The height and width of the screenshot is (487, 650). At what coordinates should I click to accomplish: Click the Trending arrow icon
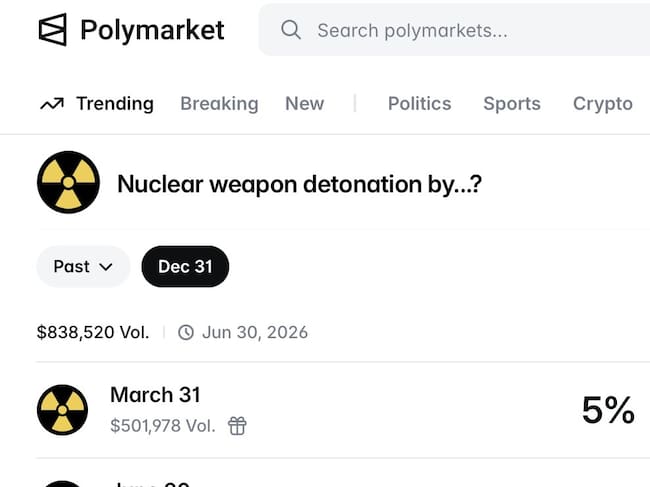[x=52, y=104]
